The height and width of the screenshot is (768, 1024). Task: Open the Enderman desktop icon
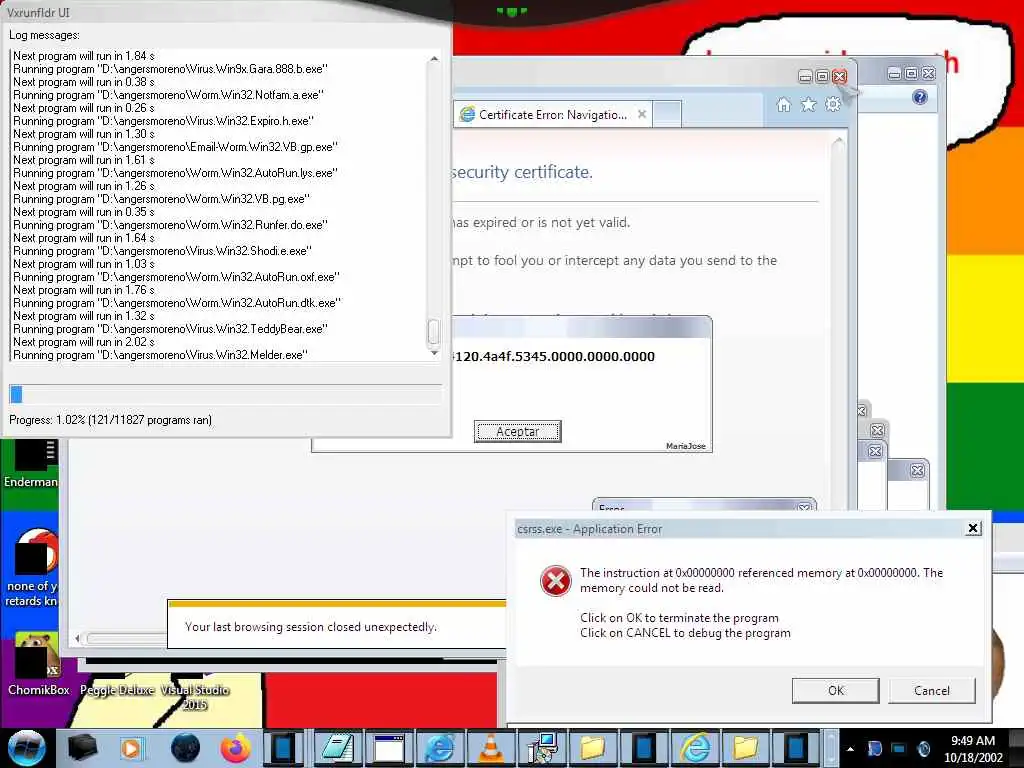click(30, 464)
